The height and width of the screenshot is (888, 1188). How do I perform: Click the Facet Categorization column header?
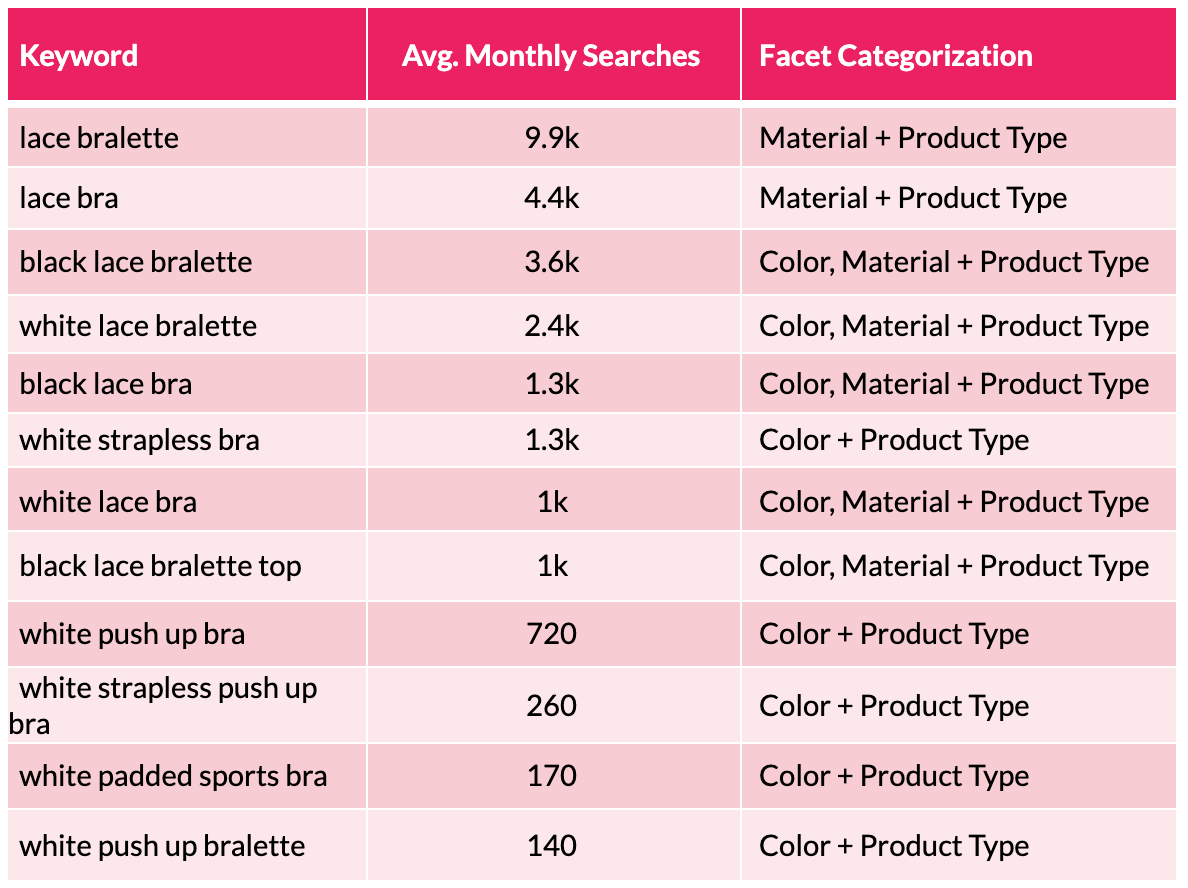click(x=896, y=55)
